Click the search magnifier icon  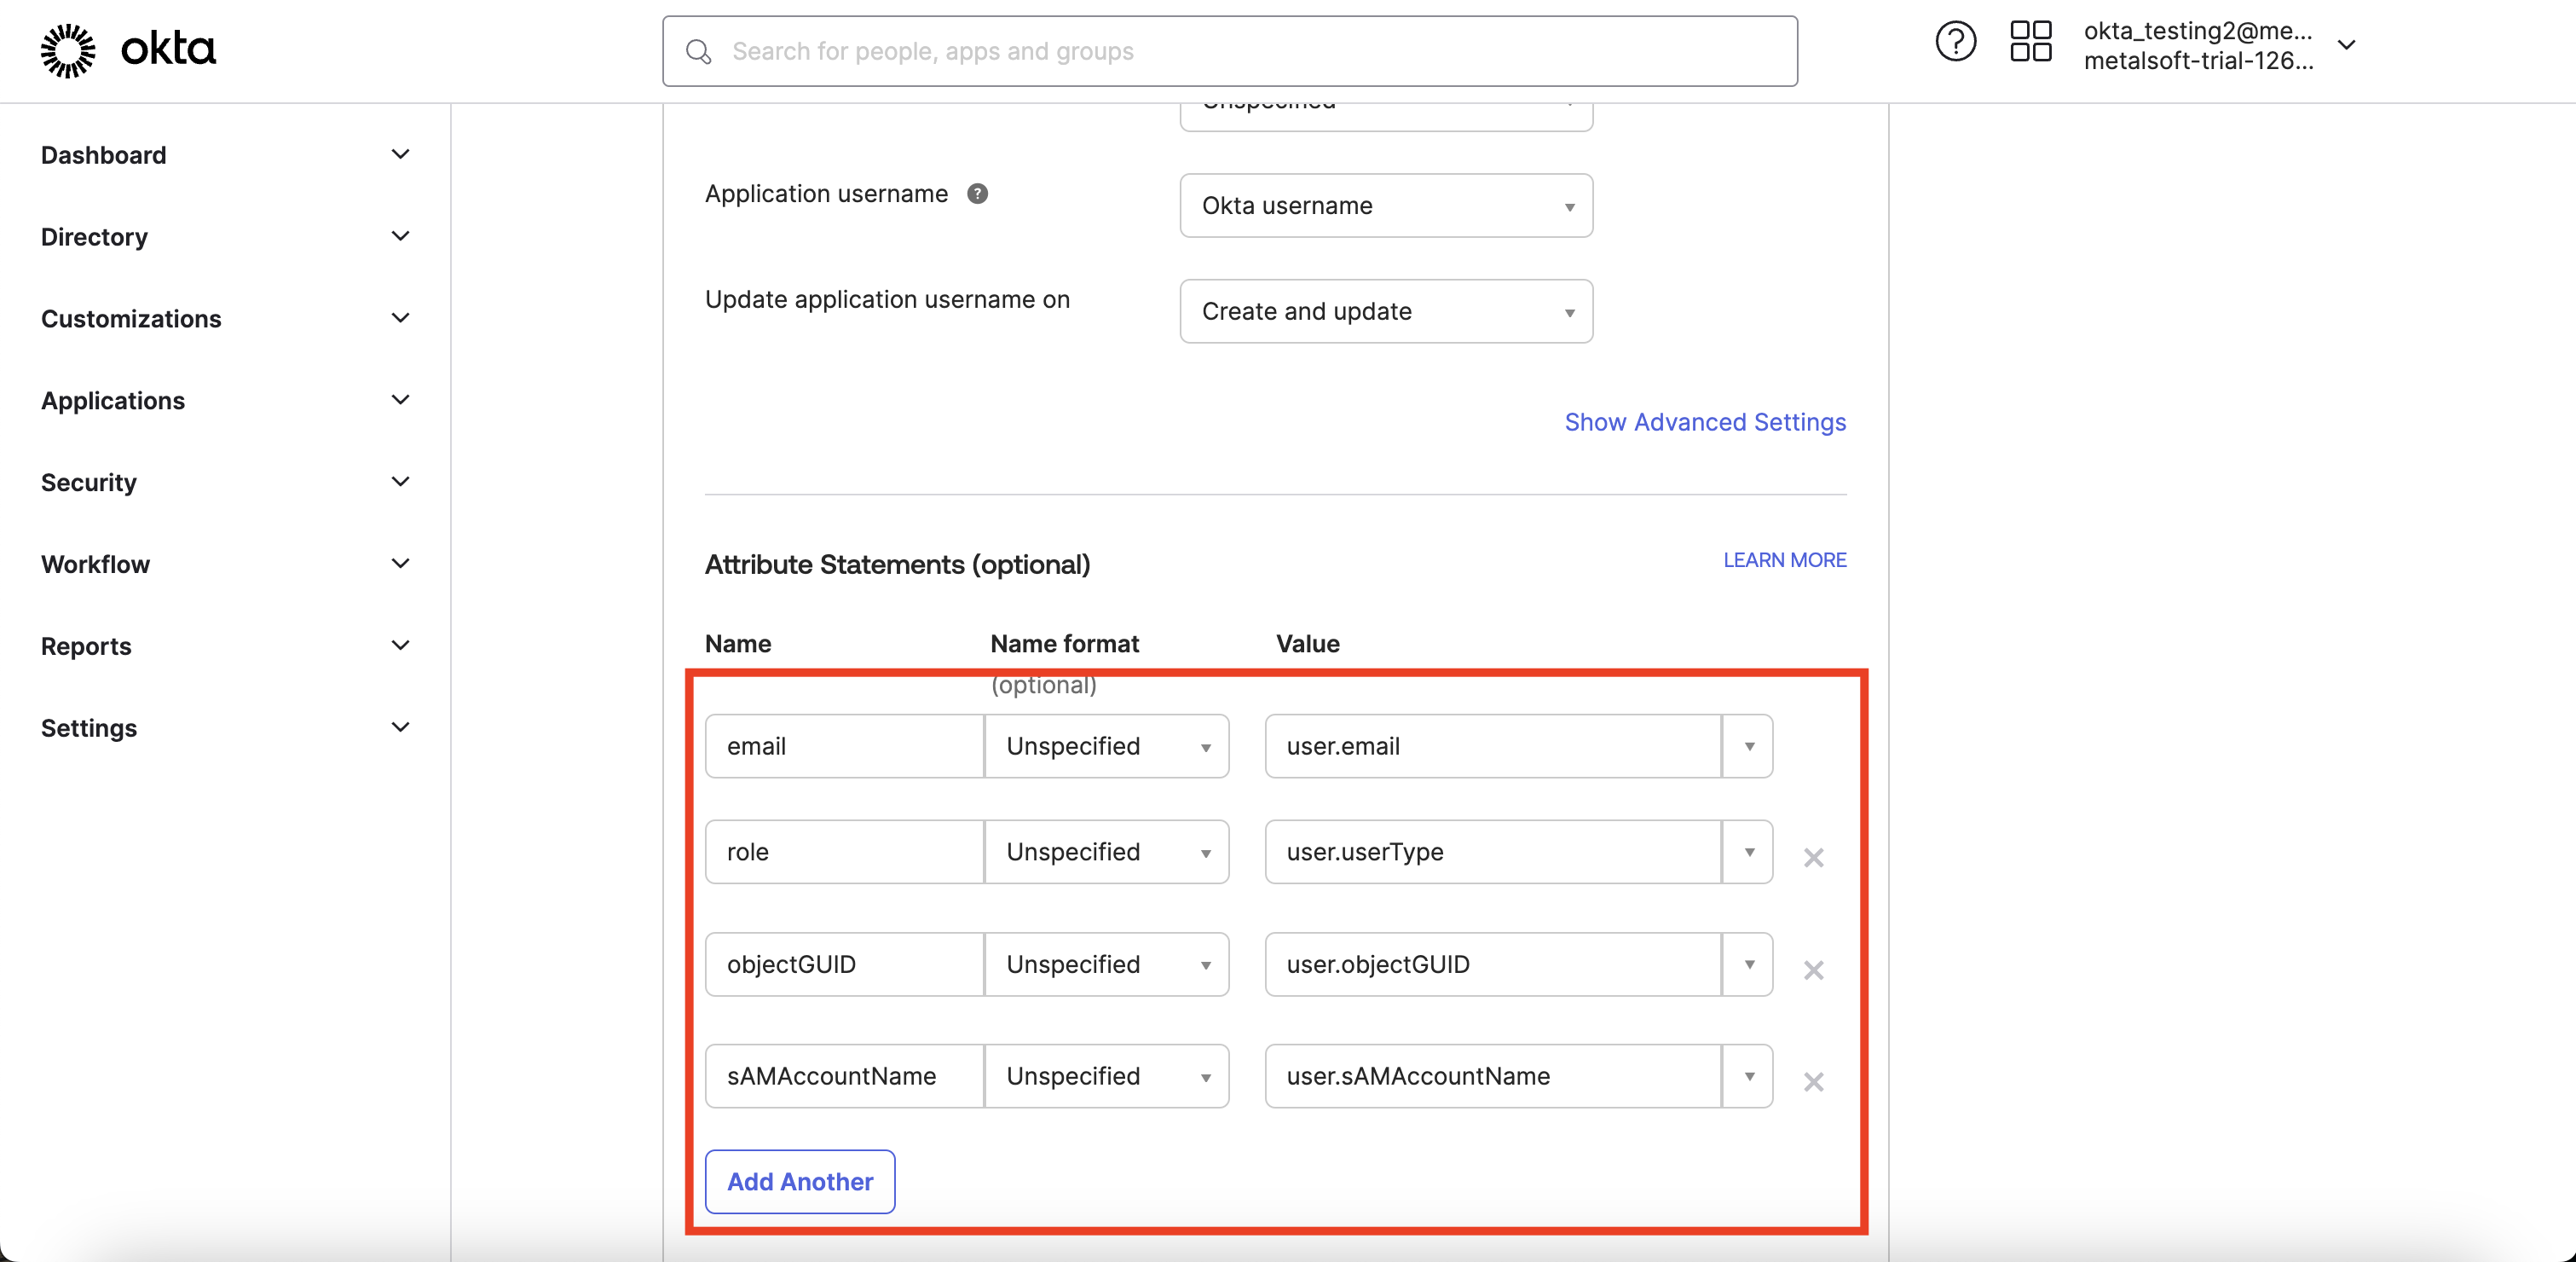point(698,52)
